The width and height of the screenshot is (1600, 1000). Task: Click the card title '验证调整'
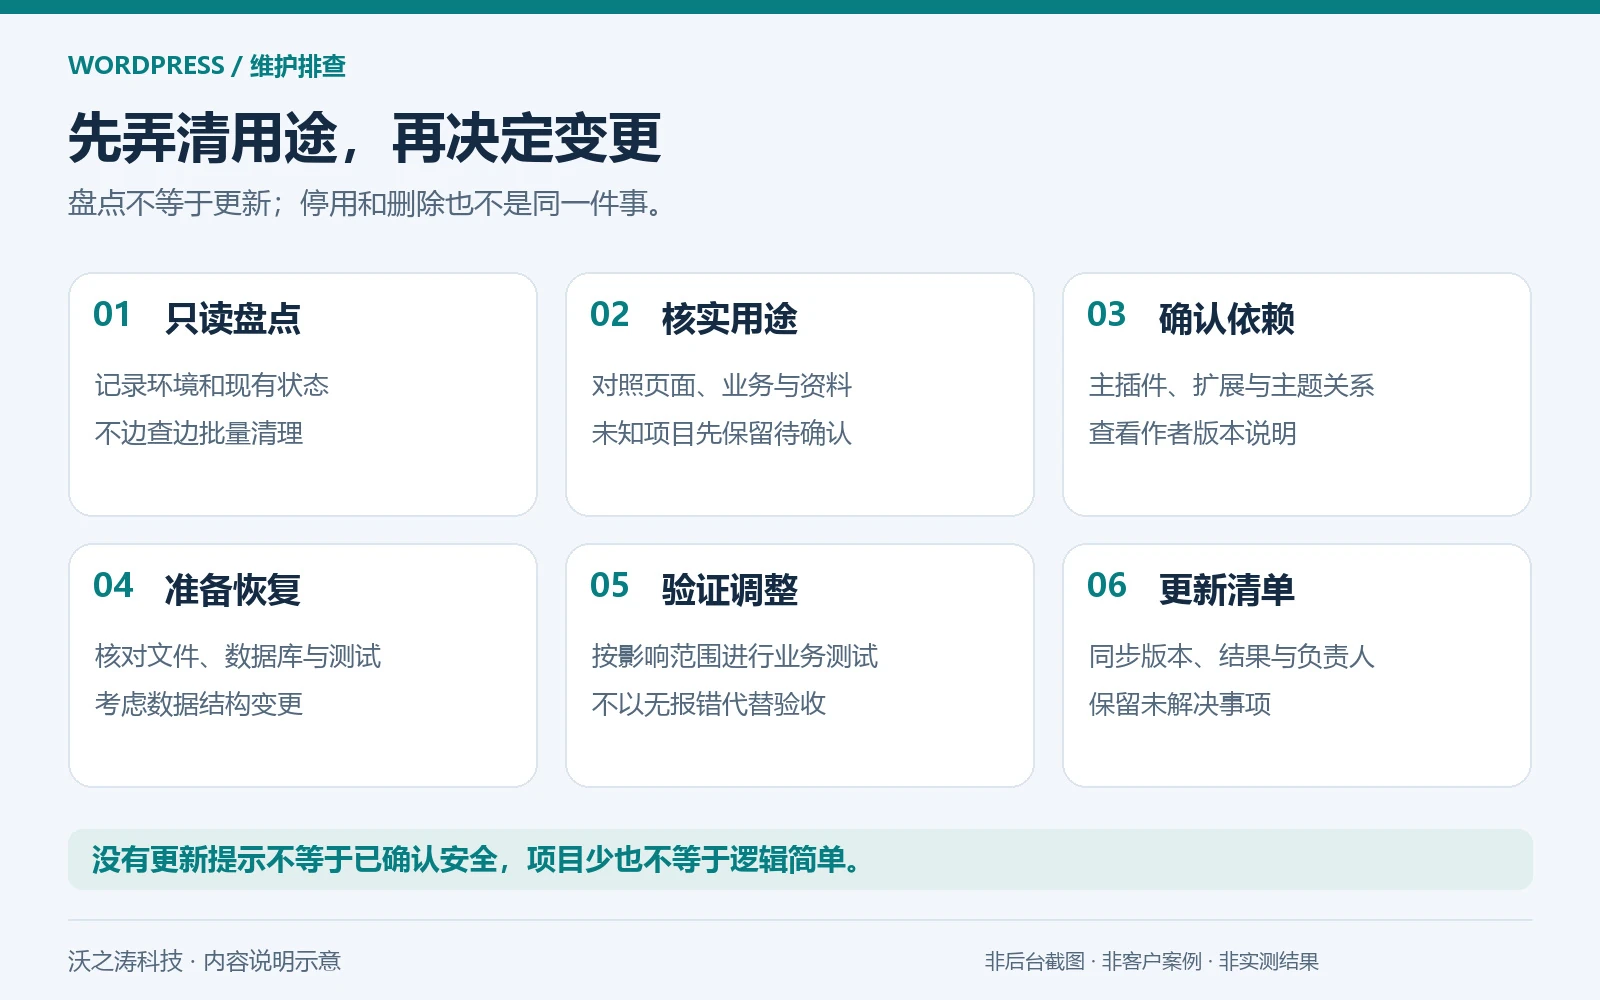(730, 589)
